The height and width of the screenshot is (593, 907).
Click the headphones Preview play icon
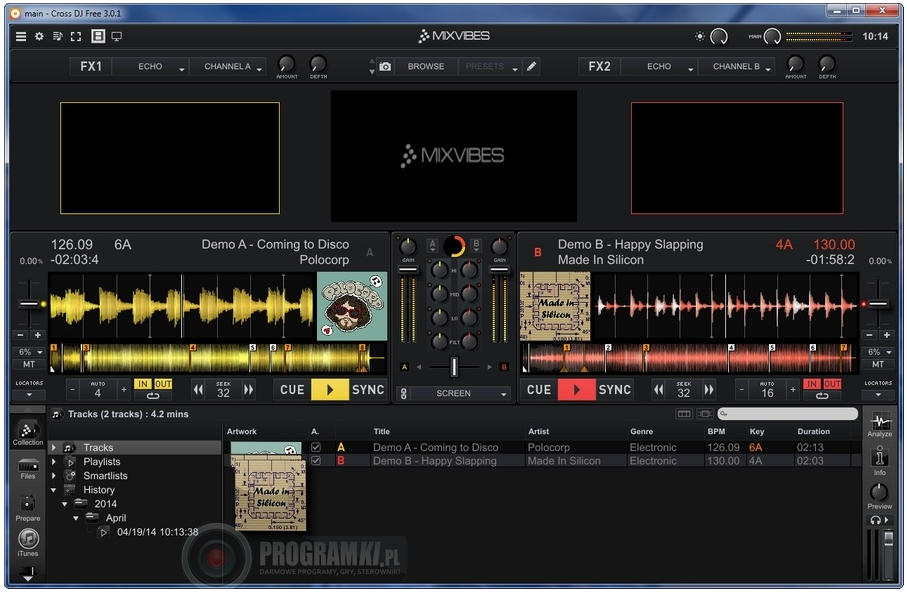[x=879, y=520]
